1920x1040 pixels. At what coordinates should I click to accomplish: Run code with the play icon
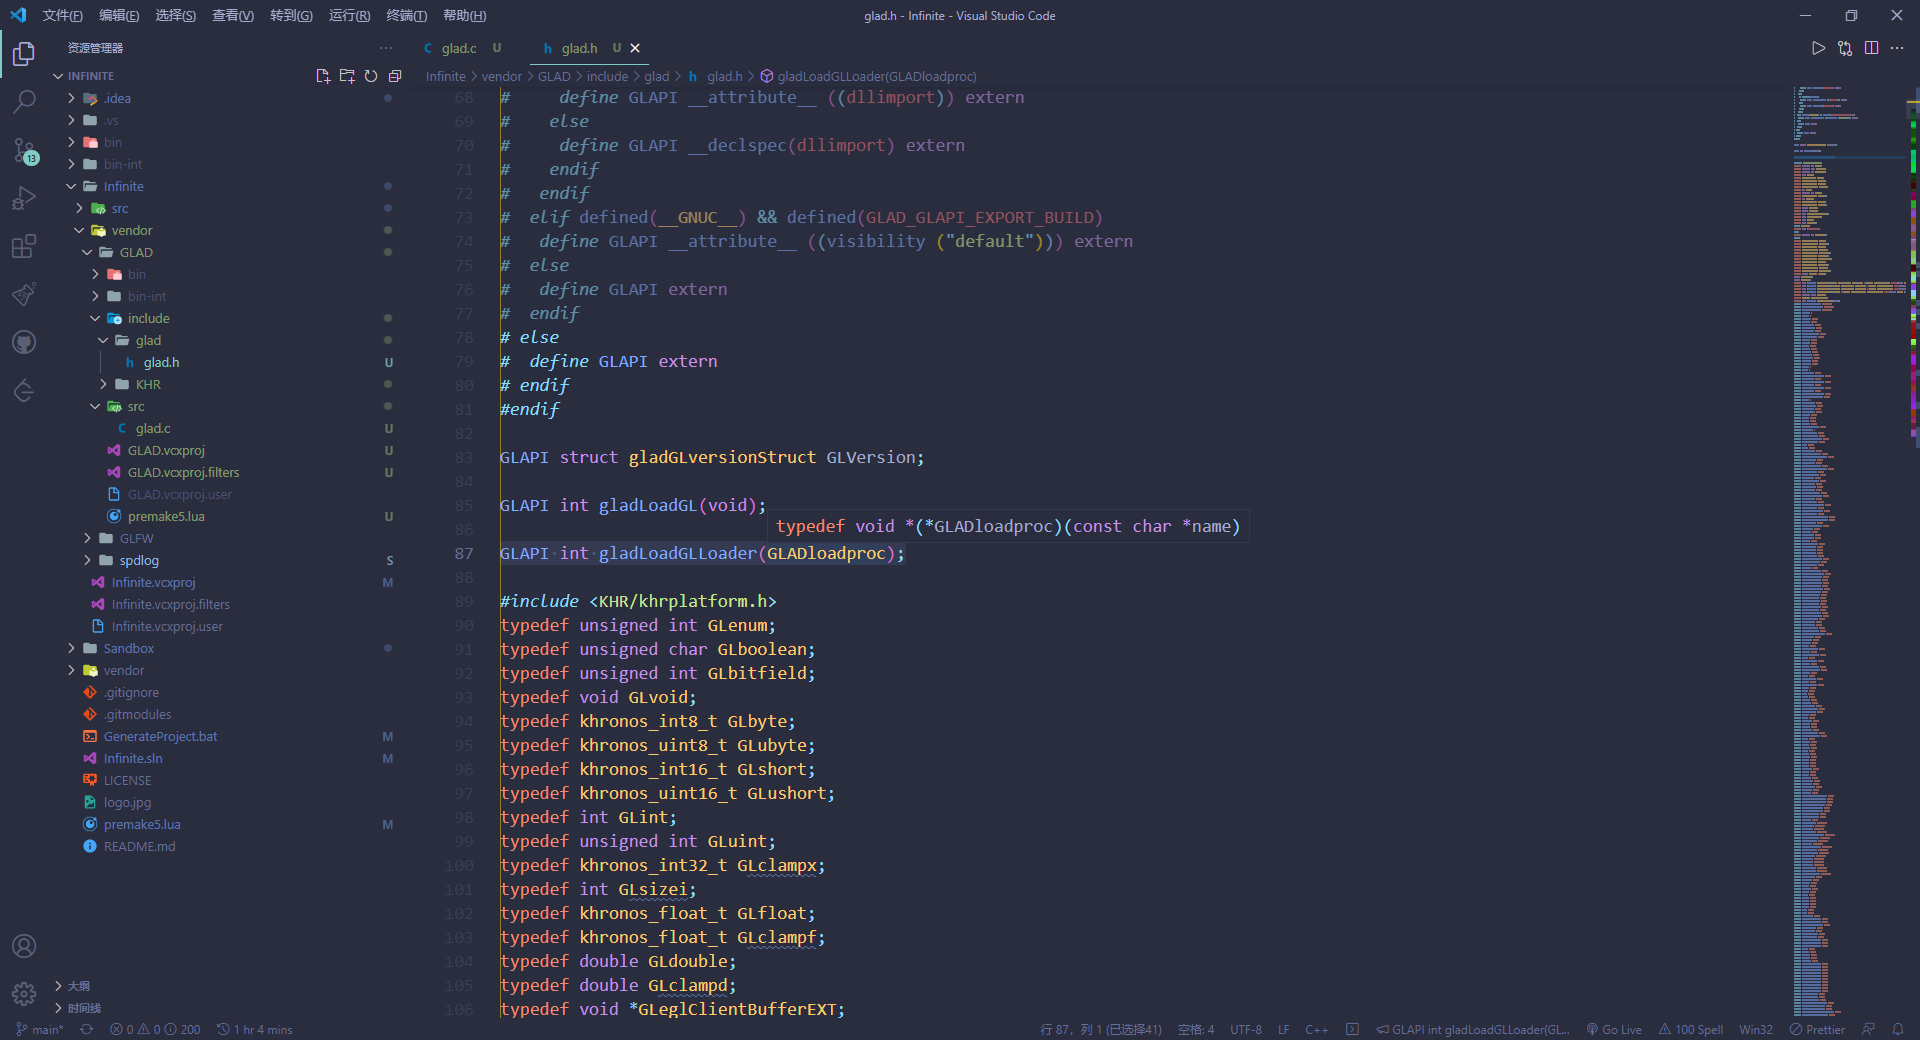coord(1818,48)
